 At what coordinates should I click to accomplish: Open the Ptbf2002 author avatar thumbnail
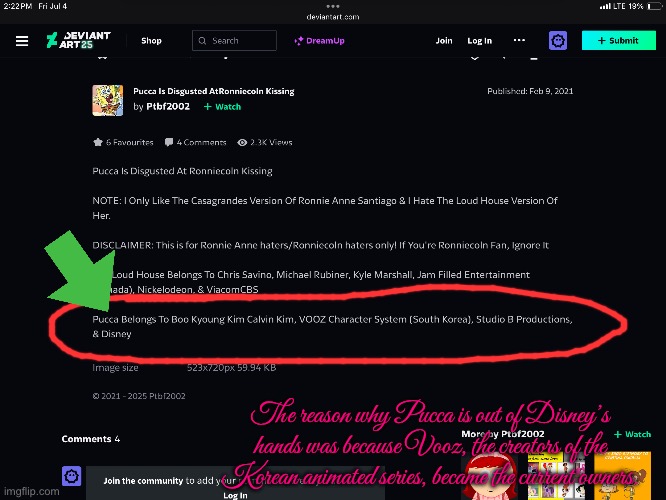(x=108, y=100)
